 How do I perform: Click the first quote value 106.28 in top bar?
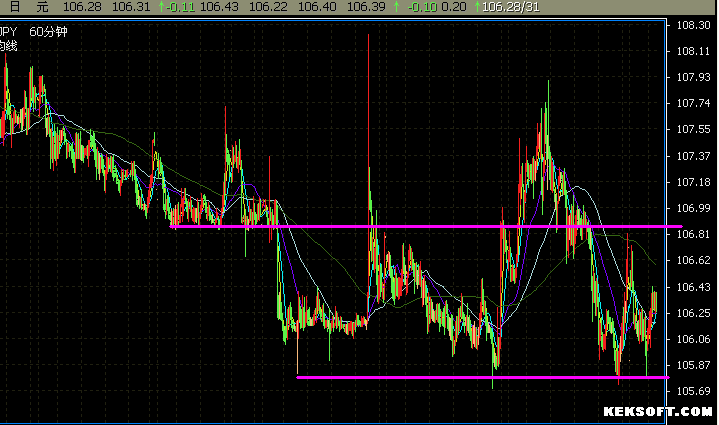click(82, 7)
